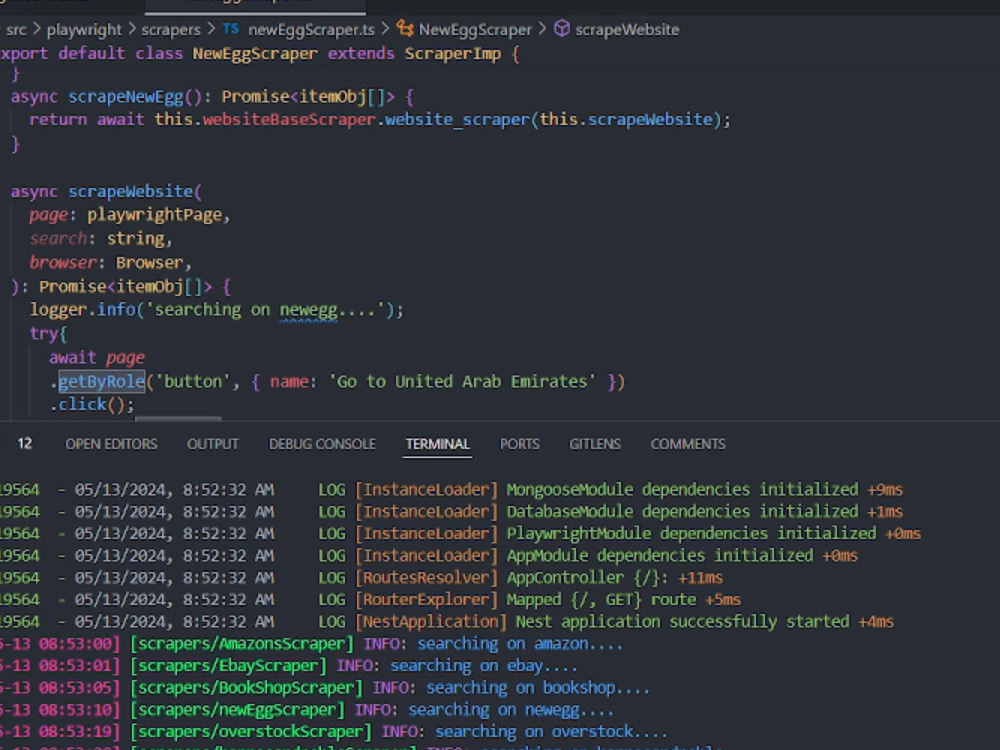This screenshot has height=750, width=1000.
Task: Open the OPEN EDITORS panel tab
Action: coord(111,444)
